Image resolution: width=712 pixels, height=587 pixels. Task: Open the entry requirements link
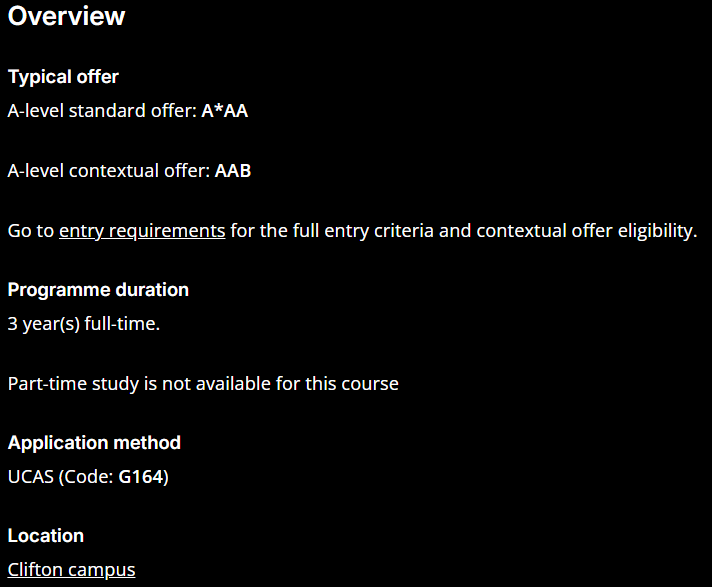[x=142, y=231]
